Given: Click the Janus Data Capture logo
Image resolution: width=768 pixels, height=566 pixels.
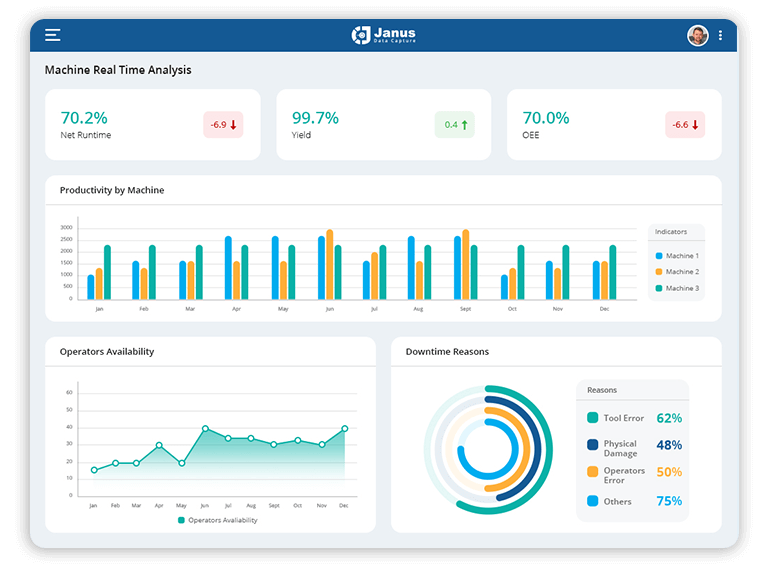Looking at the screenshot, I should click(384, 36).
